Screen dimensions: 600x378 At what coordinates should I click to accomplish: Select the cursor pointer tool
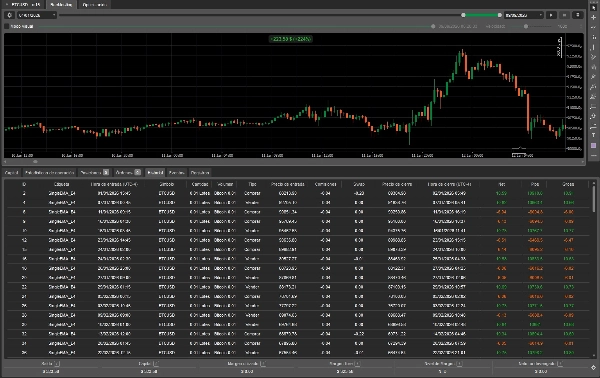tap(593, 8)
